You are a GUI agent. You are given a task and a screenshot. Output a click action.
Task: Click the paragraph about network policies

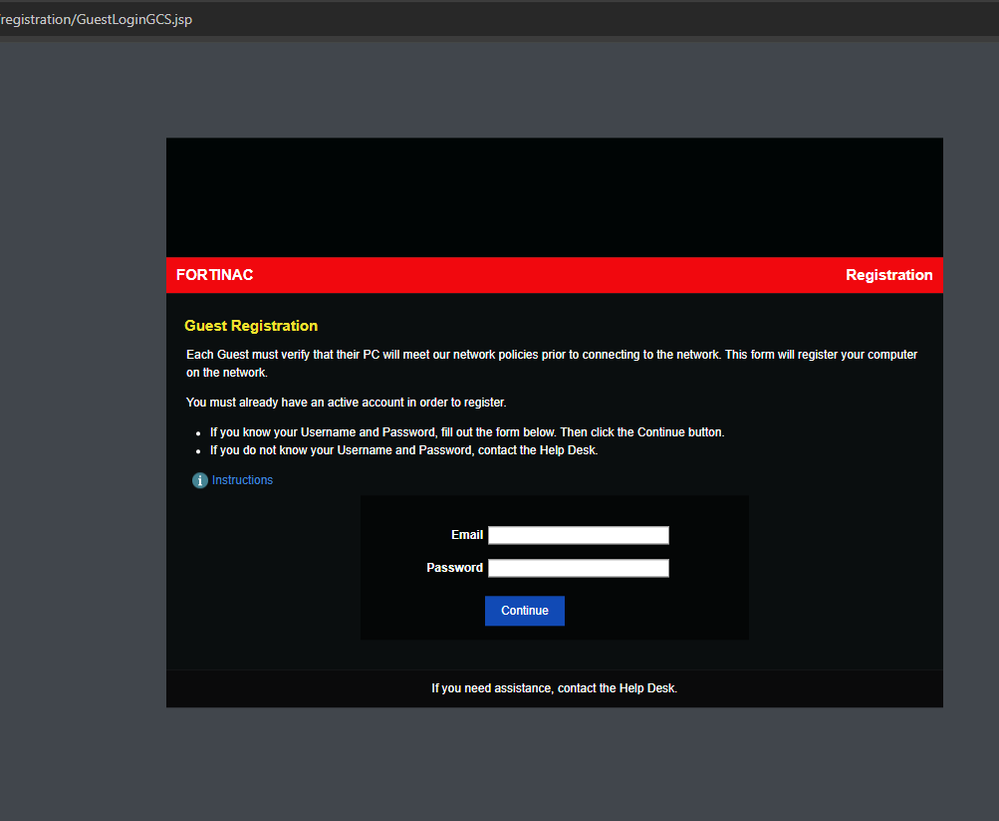pyautogui.click(x=552, y=363)
